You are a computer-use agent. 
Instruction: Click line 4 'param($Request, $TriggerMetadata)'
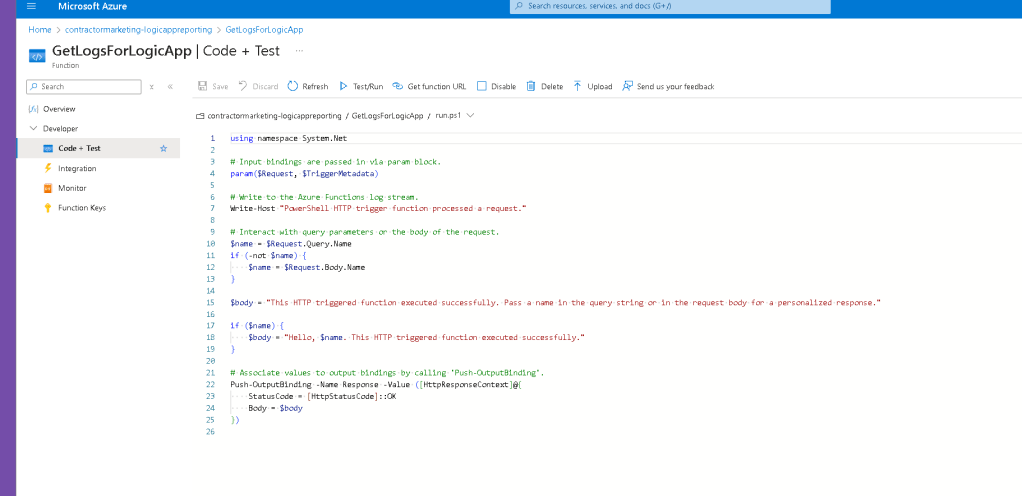pos(304,173)
